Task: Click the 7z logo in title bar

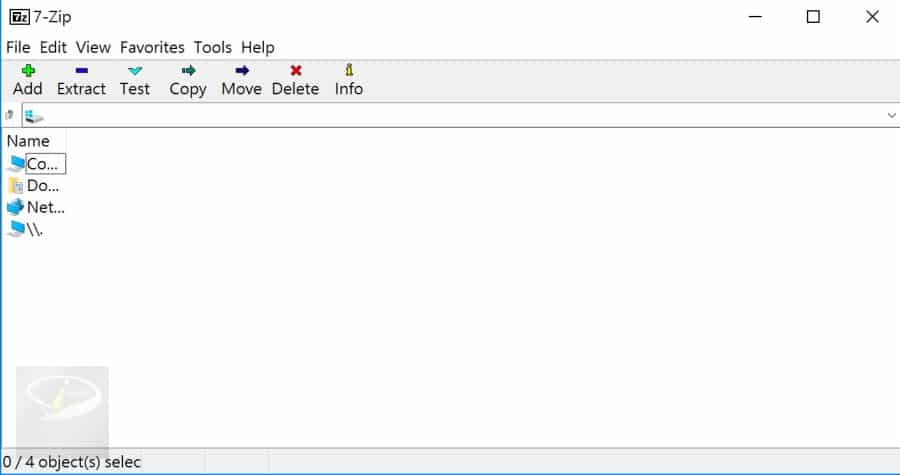Action: (20, 17)
